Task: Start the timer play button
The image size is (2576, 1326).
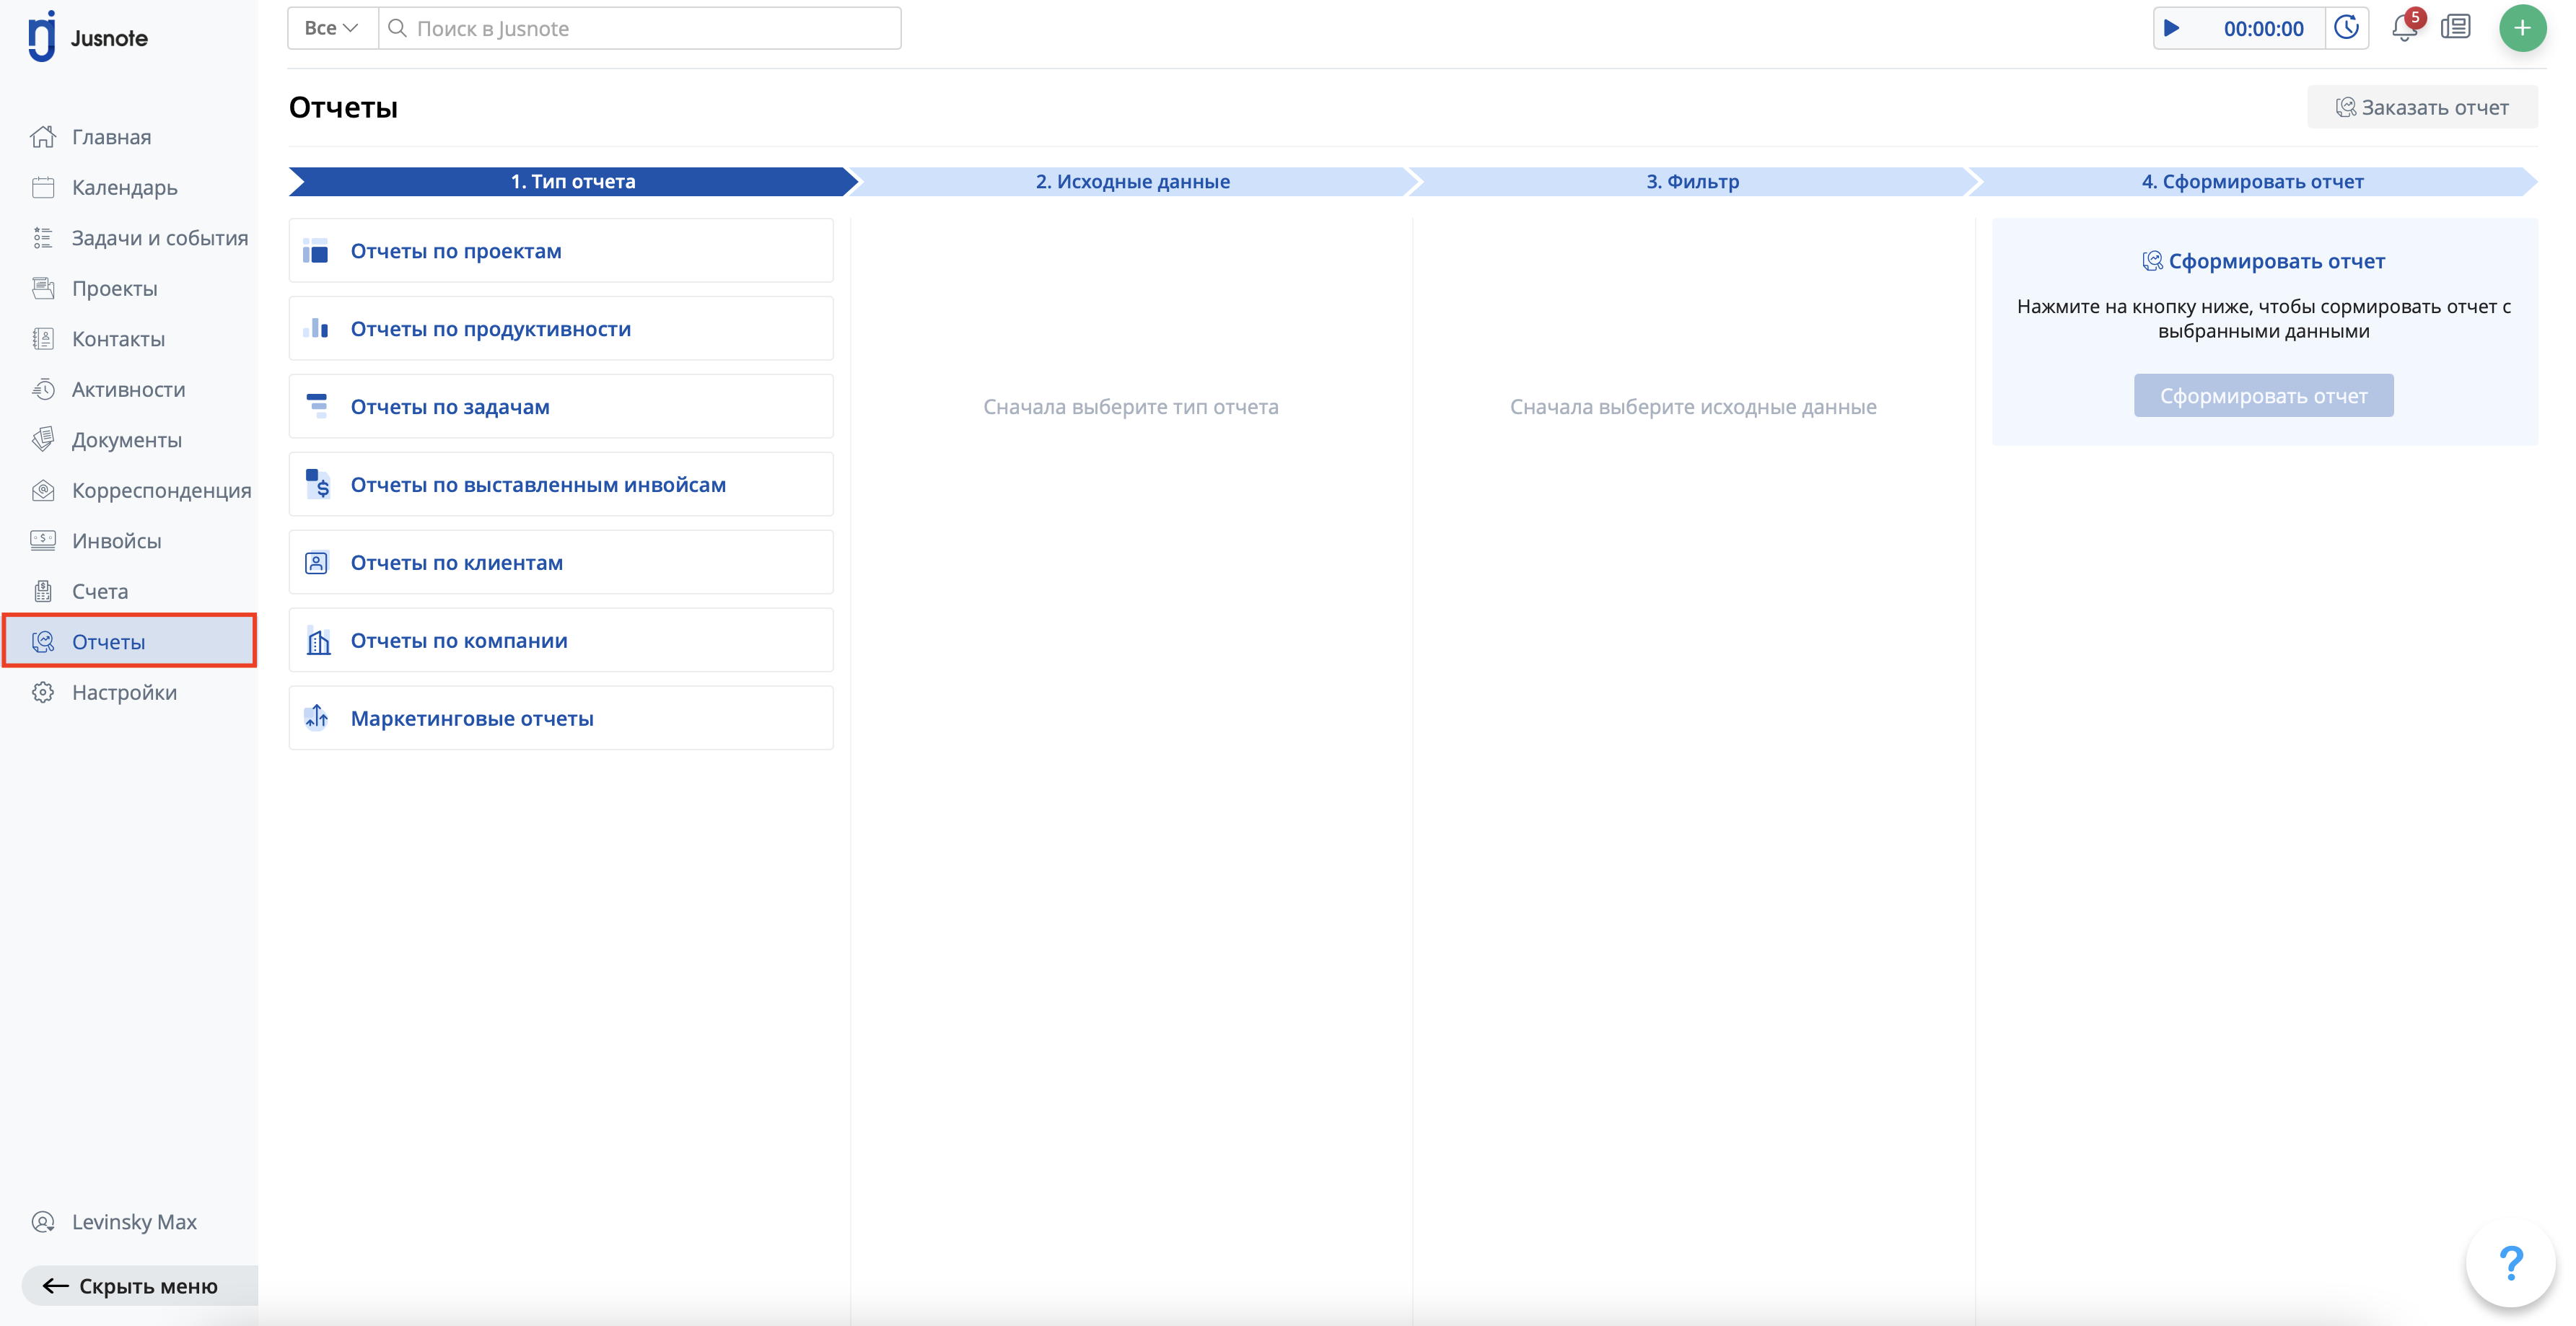Action: (x=2171, y=28)
